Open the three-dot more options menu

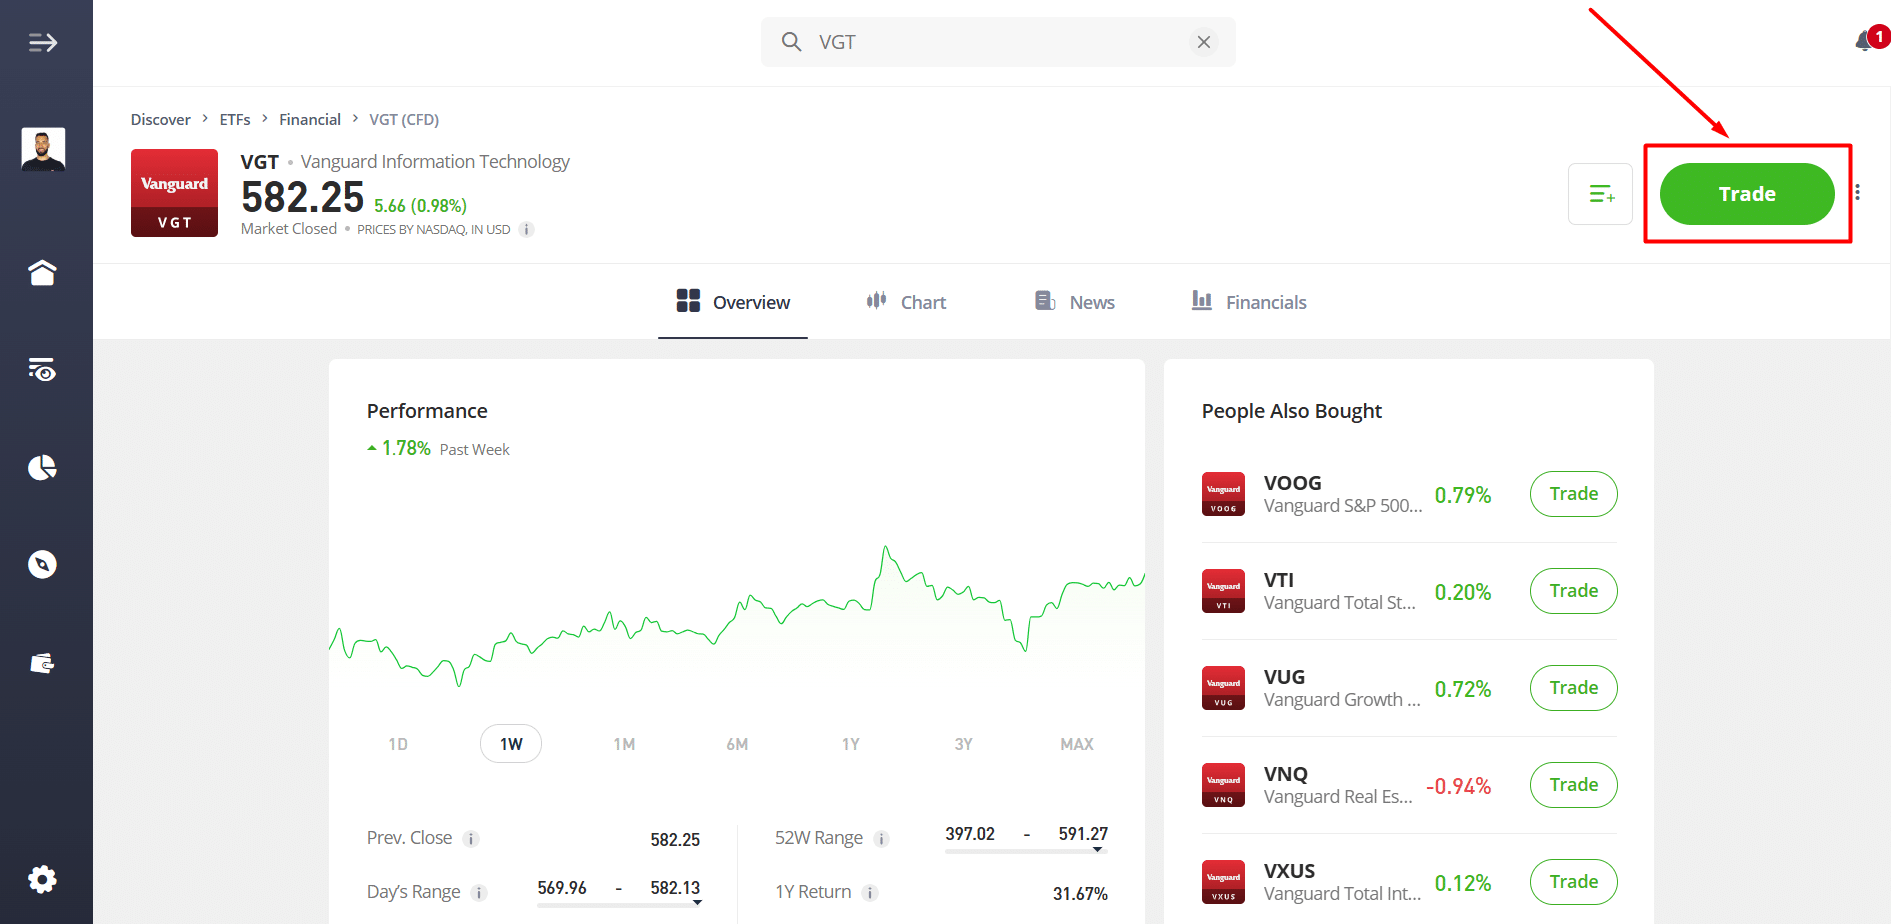click(x=1857, y=192)
